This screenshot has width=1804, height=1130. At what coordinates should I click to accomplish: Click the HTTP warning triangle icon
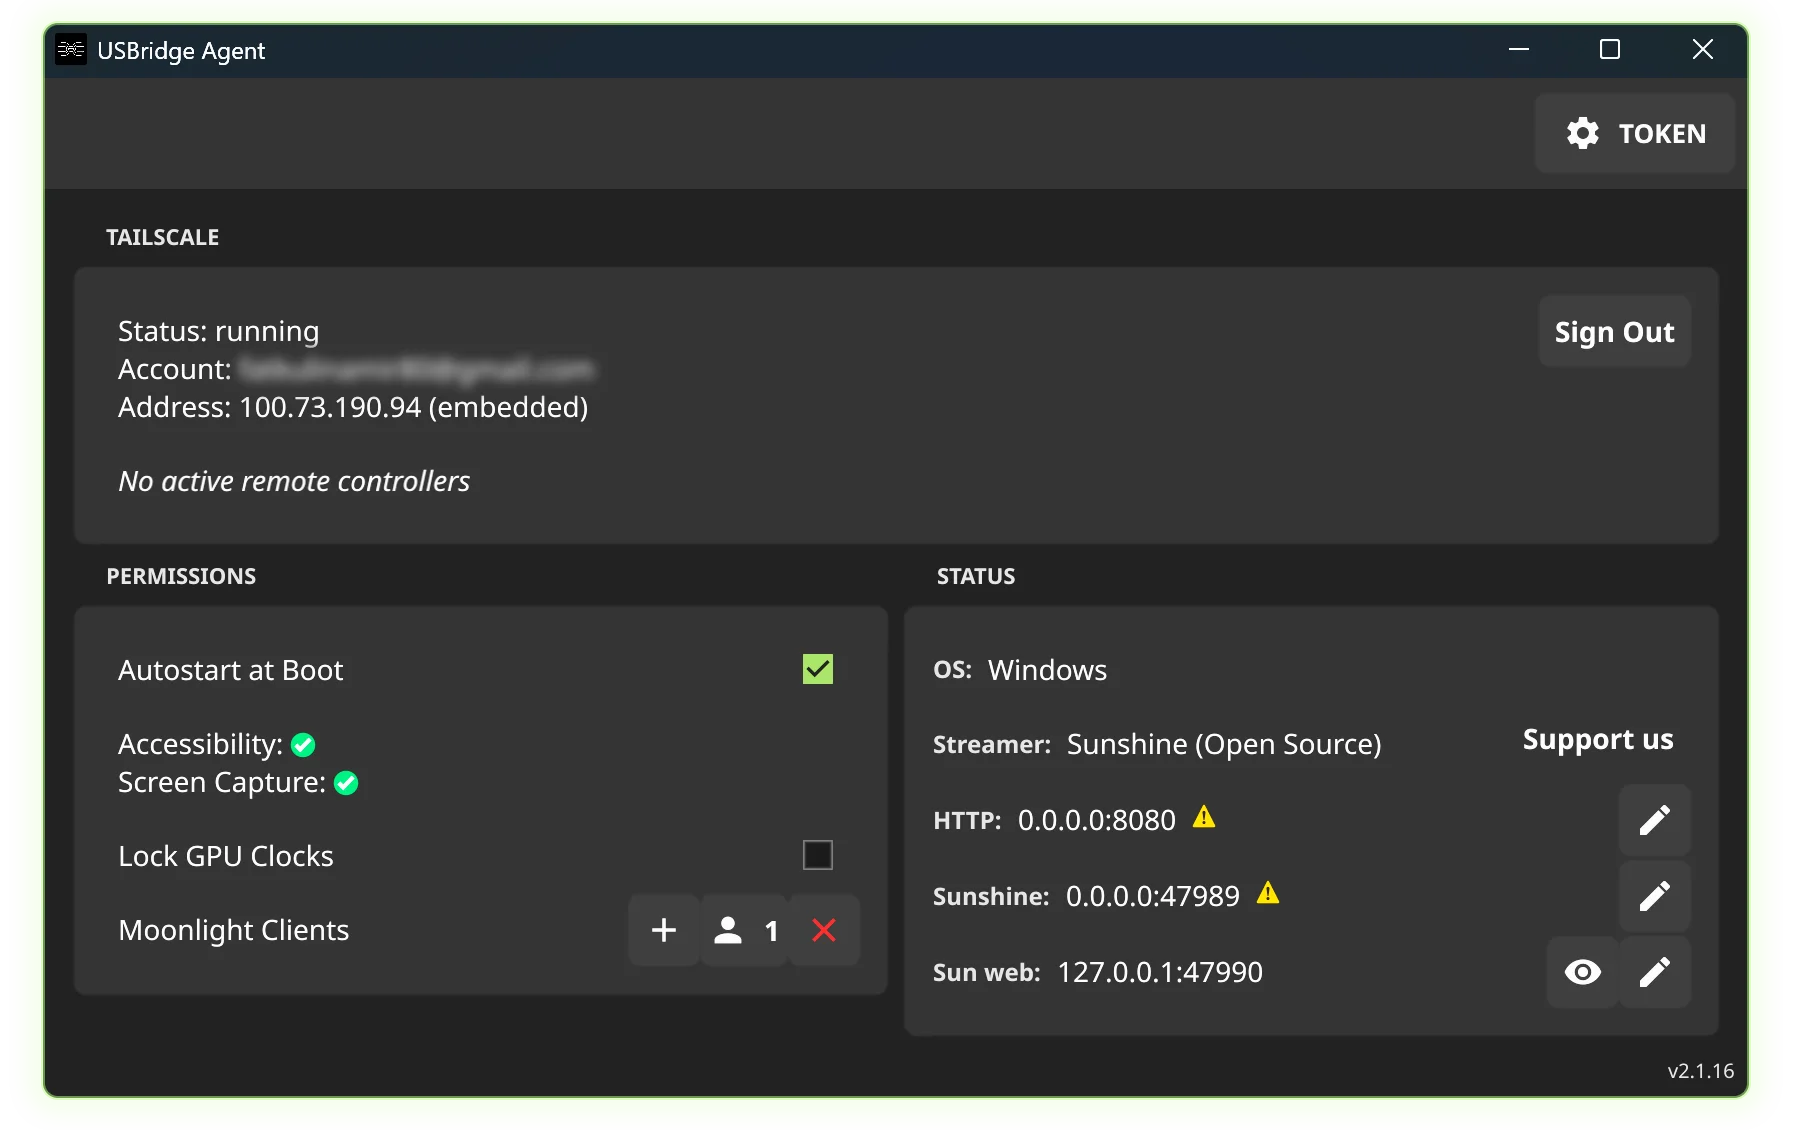pyautogui.click(x=1204, y=818)
